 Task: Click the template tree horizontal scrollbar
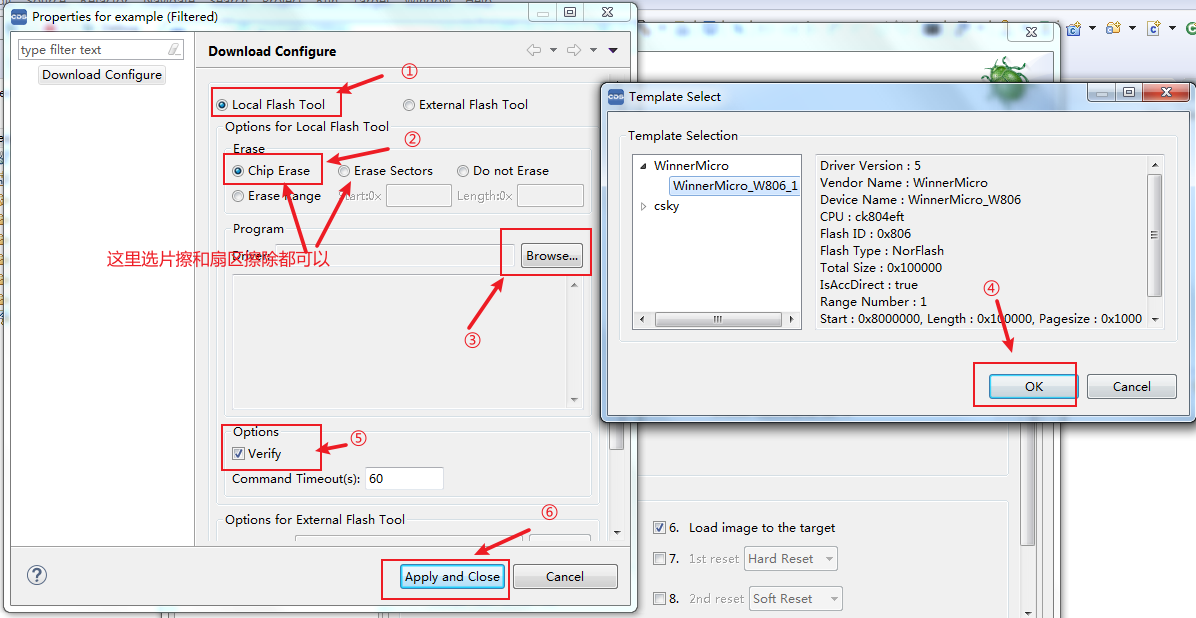[x=717, y=319]
